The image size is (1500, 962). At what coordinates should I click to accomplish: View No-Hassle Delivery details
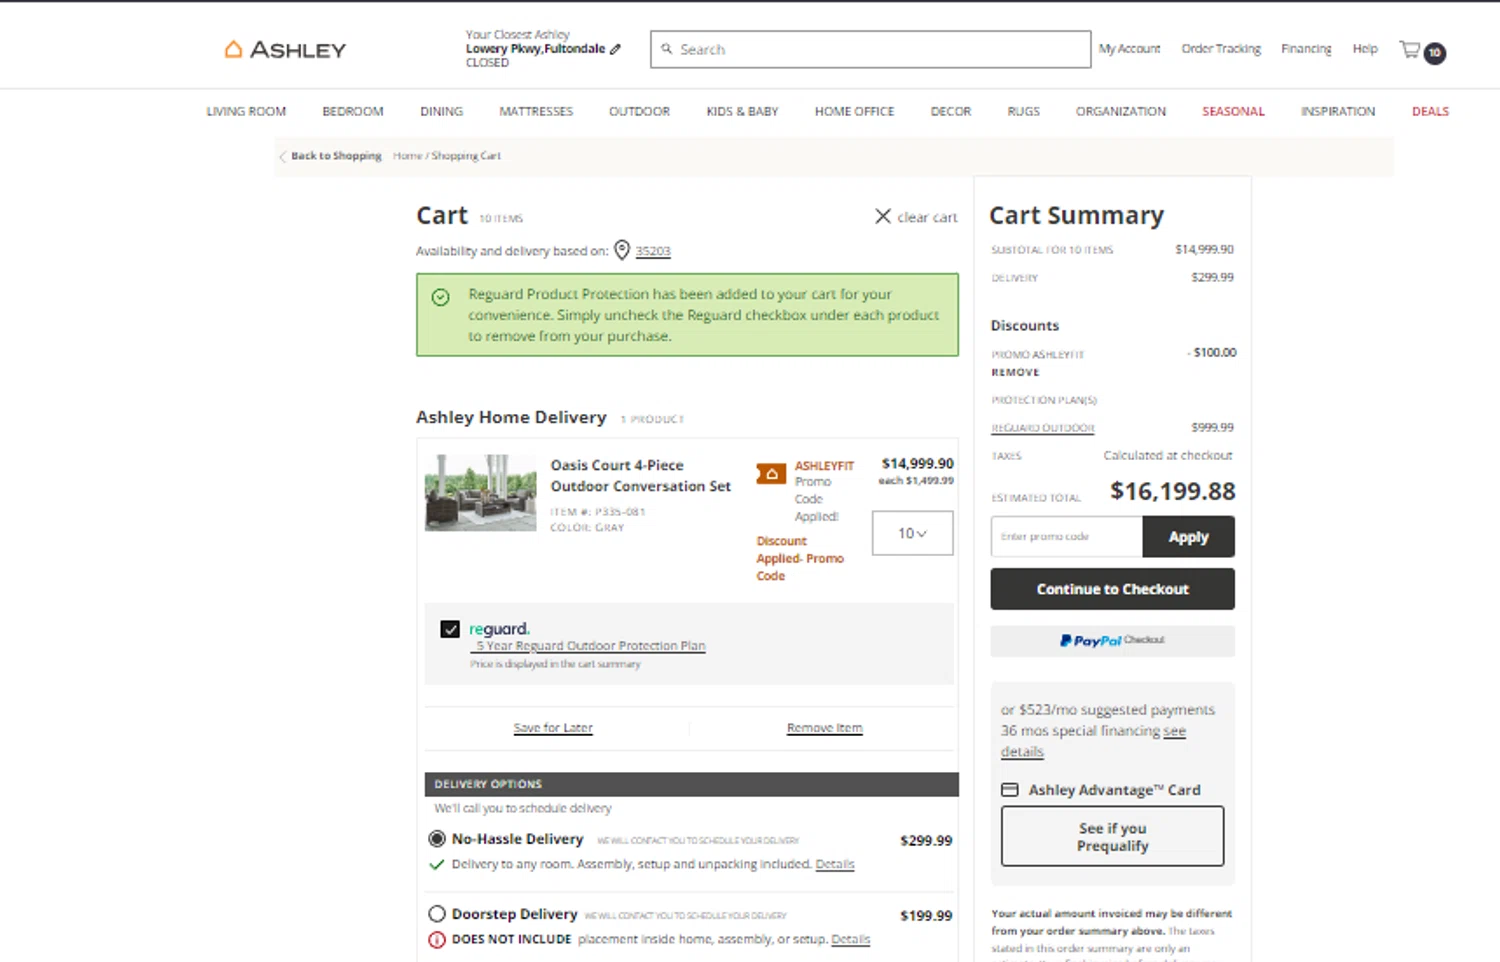[x=835, y=864]
